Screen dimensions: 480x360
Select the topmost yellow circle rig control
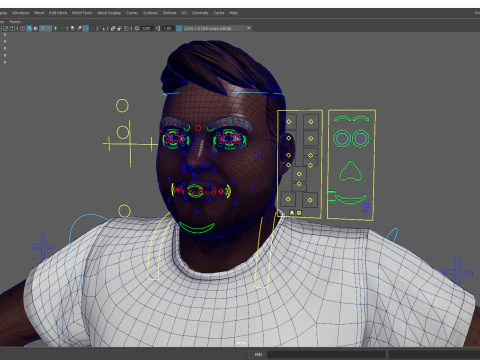[x=122, y=106]
